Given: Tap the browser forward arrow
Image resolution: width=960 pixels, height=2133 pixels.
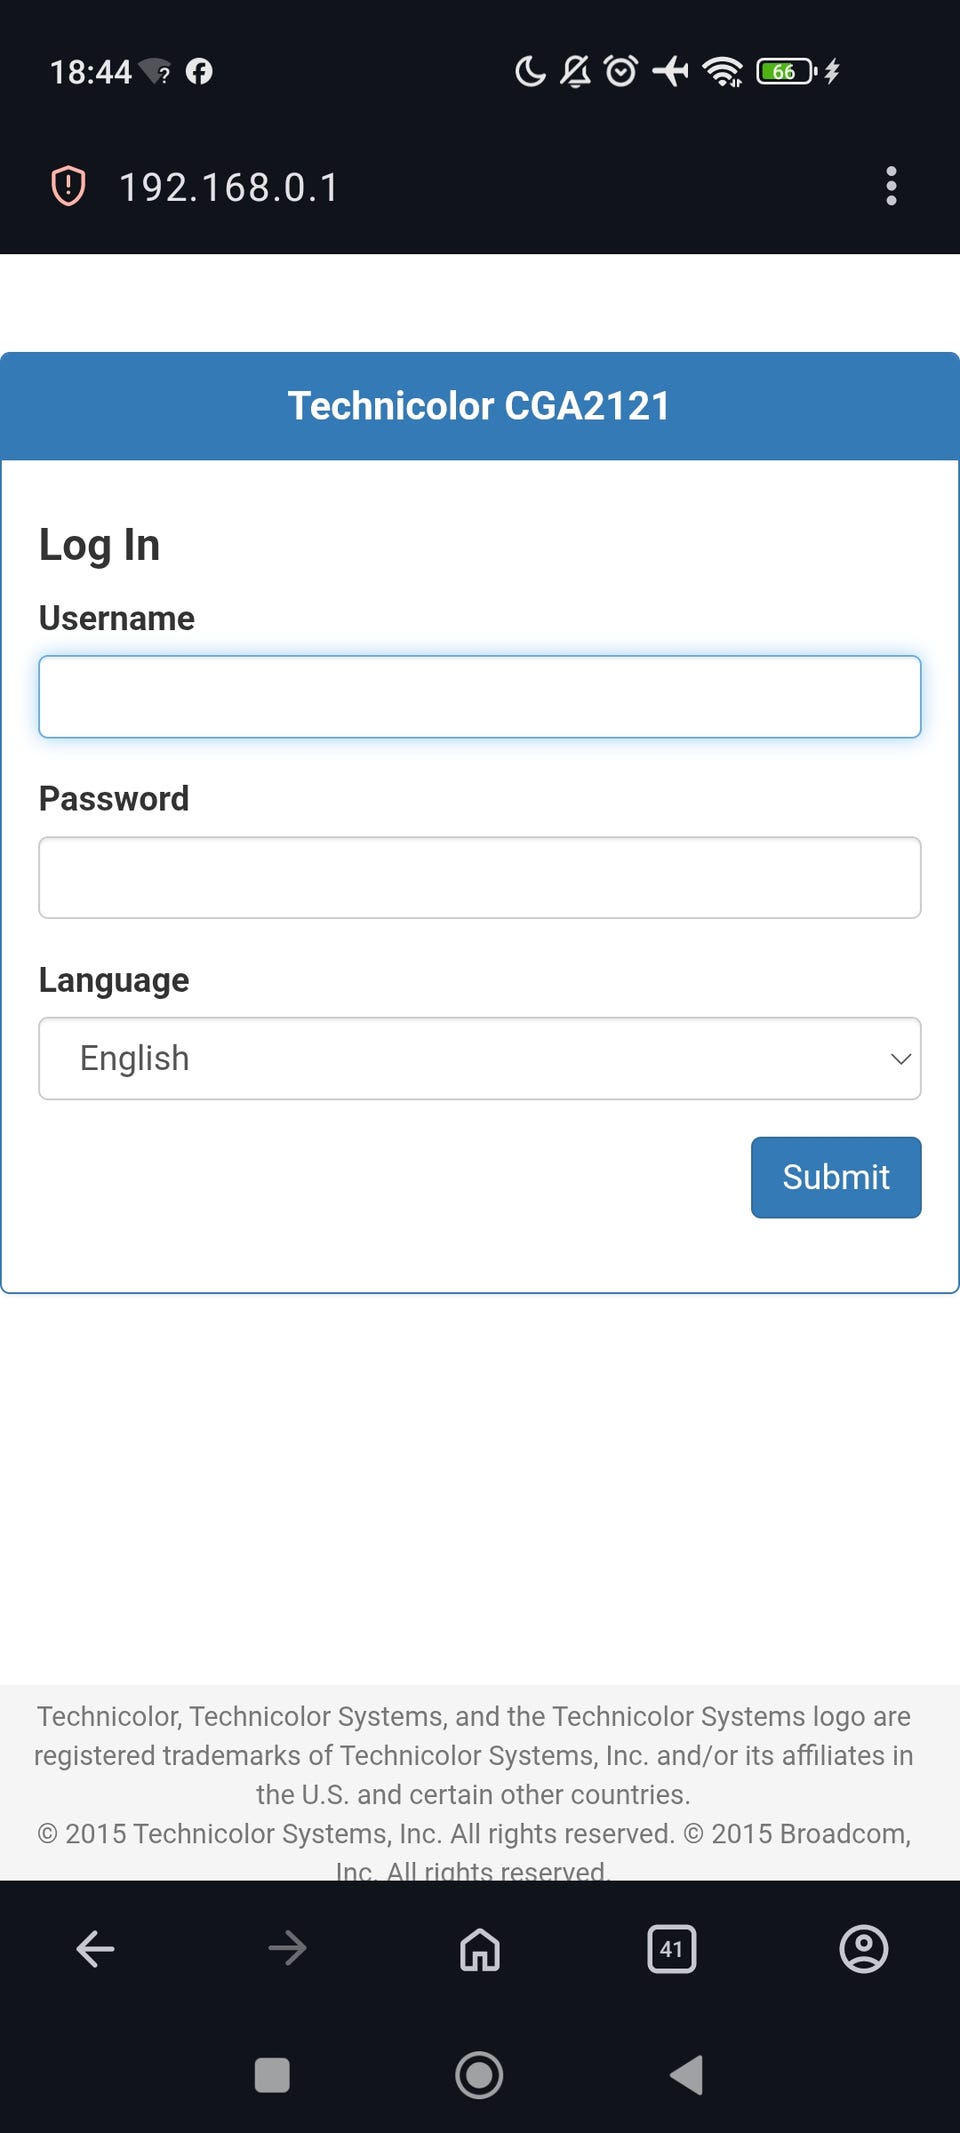Looking at the screenshot, I should click(288, 1948).
